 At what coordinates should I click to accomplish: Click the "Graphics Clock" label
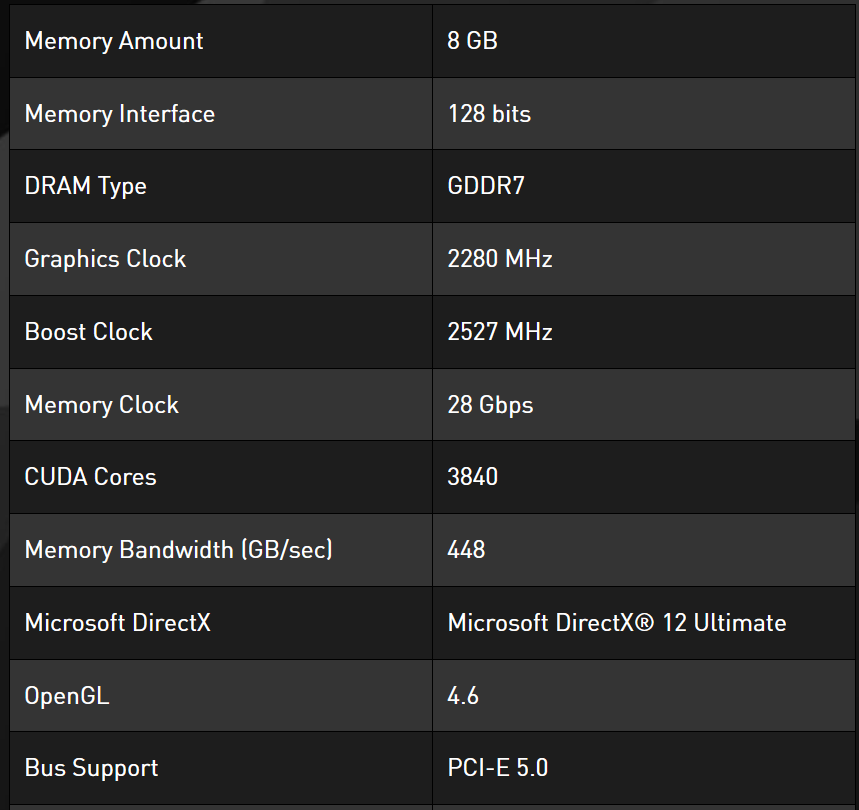coord(105,259)
